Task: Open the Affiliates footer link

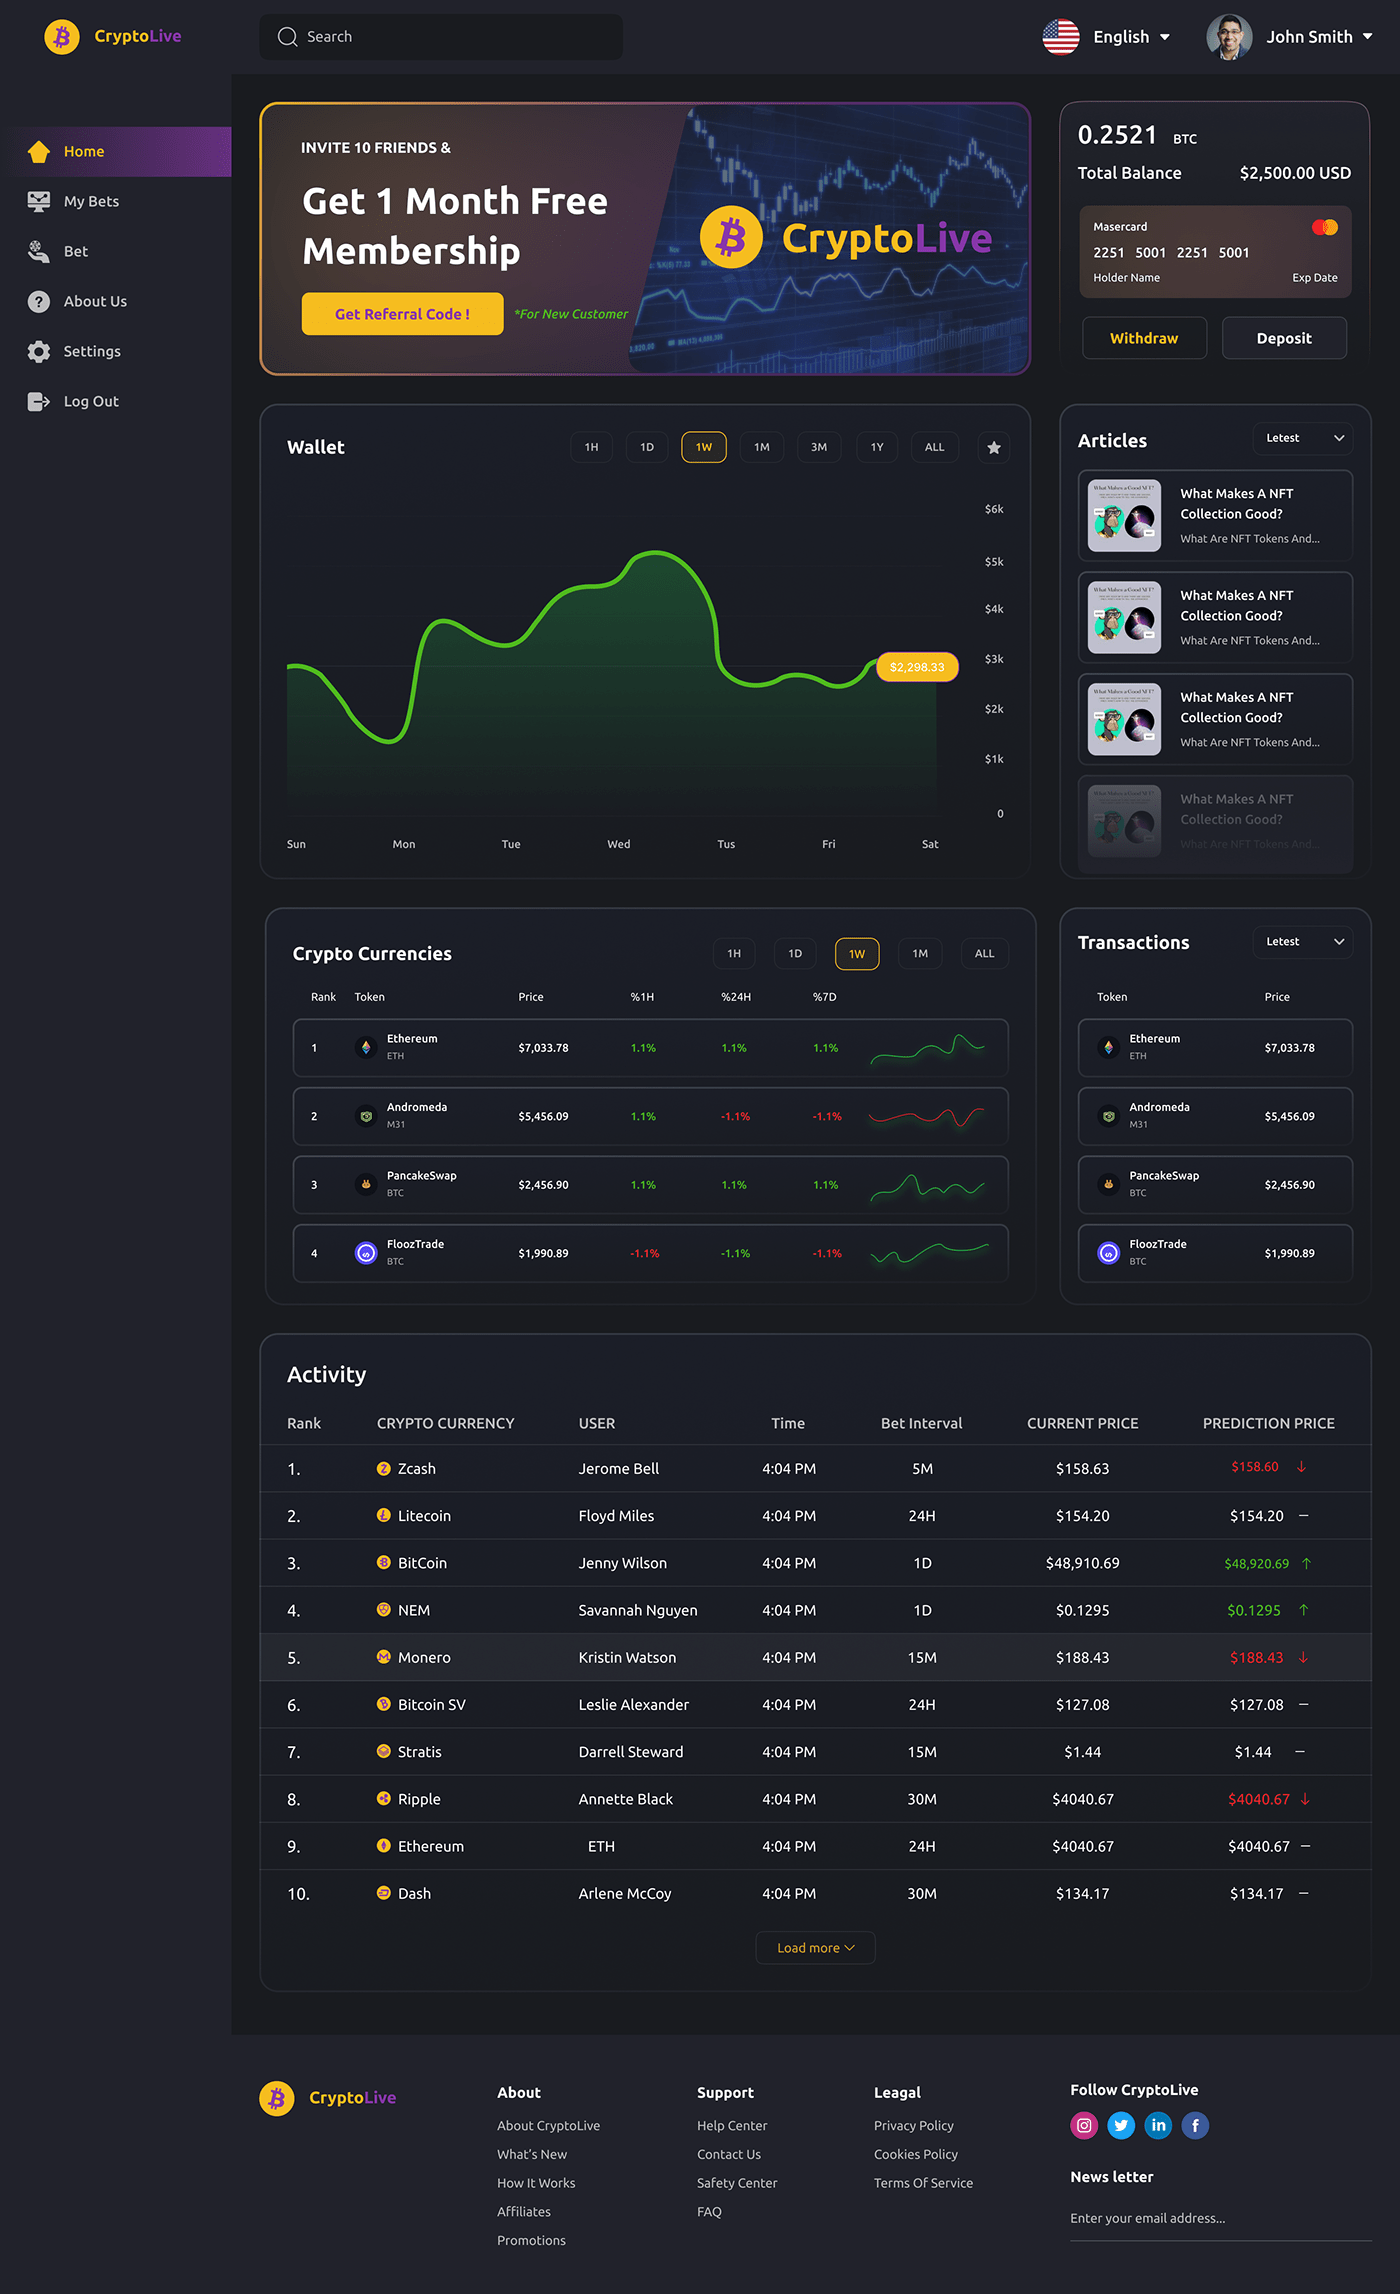Action: [524, 2212]
